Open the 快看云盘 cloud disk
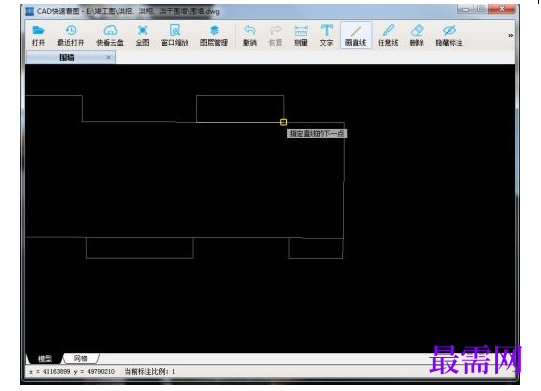 click(x=110, y=35)
